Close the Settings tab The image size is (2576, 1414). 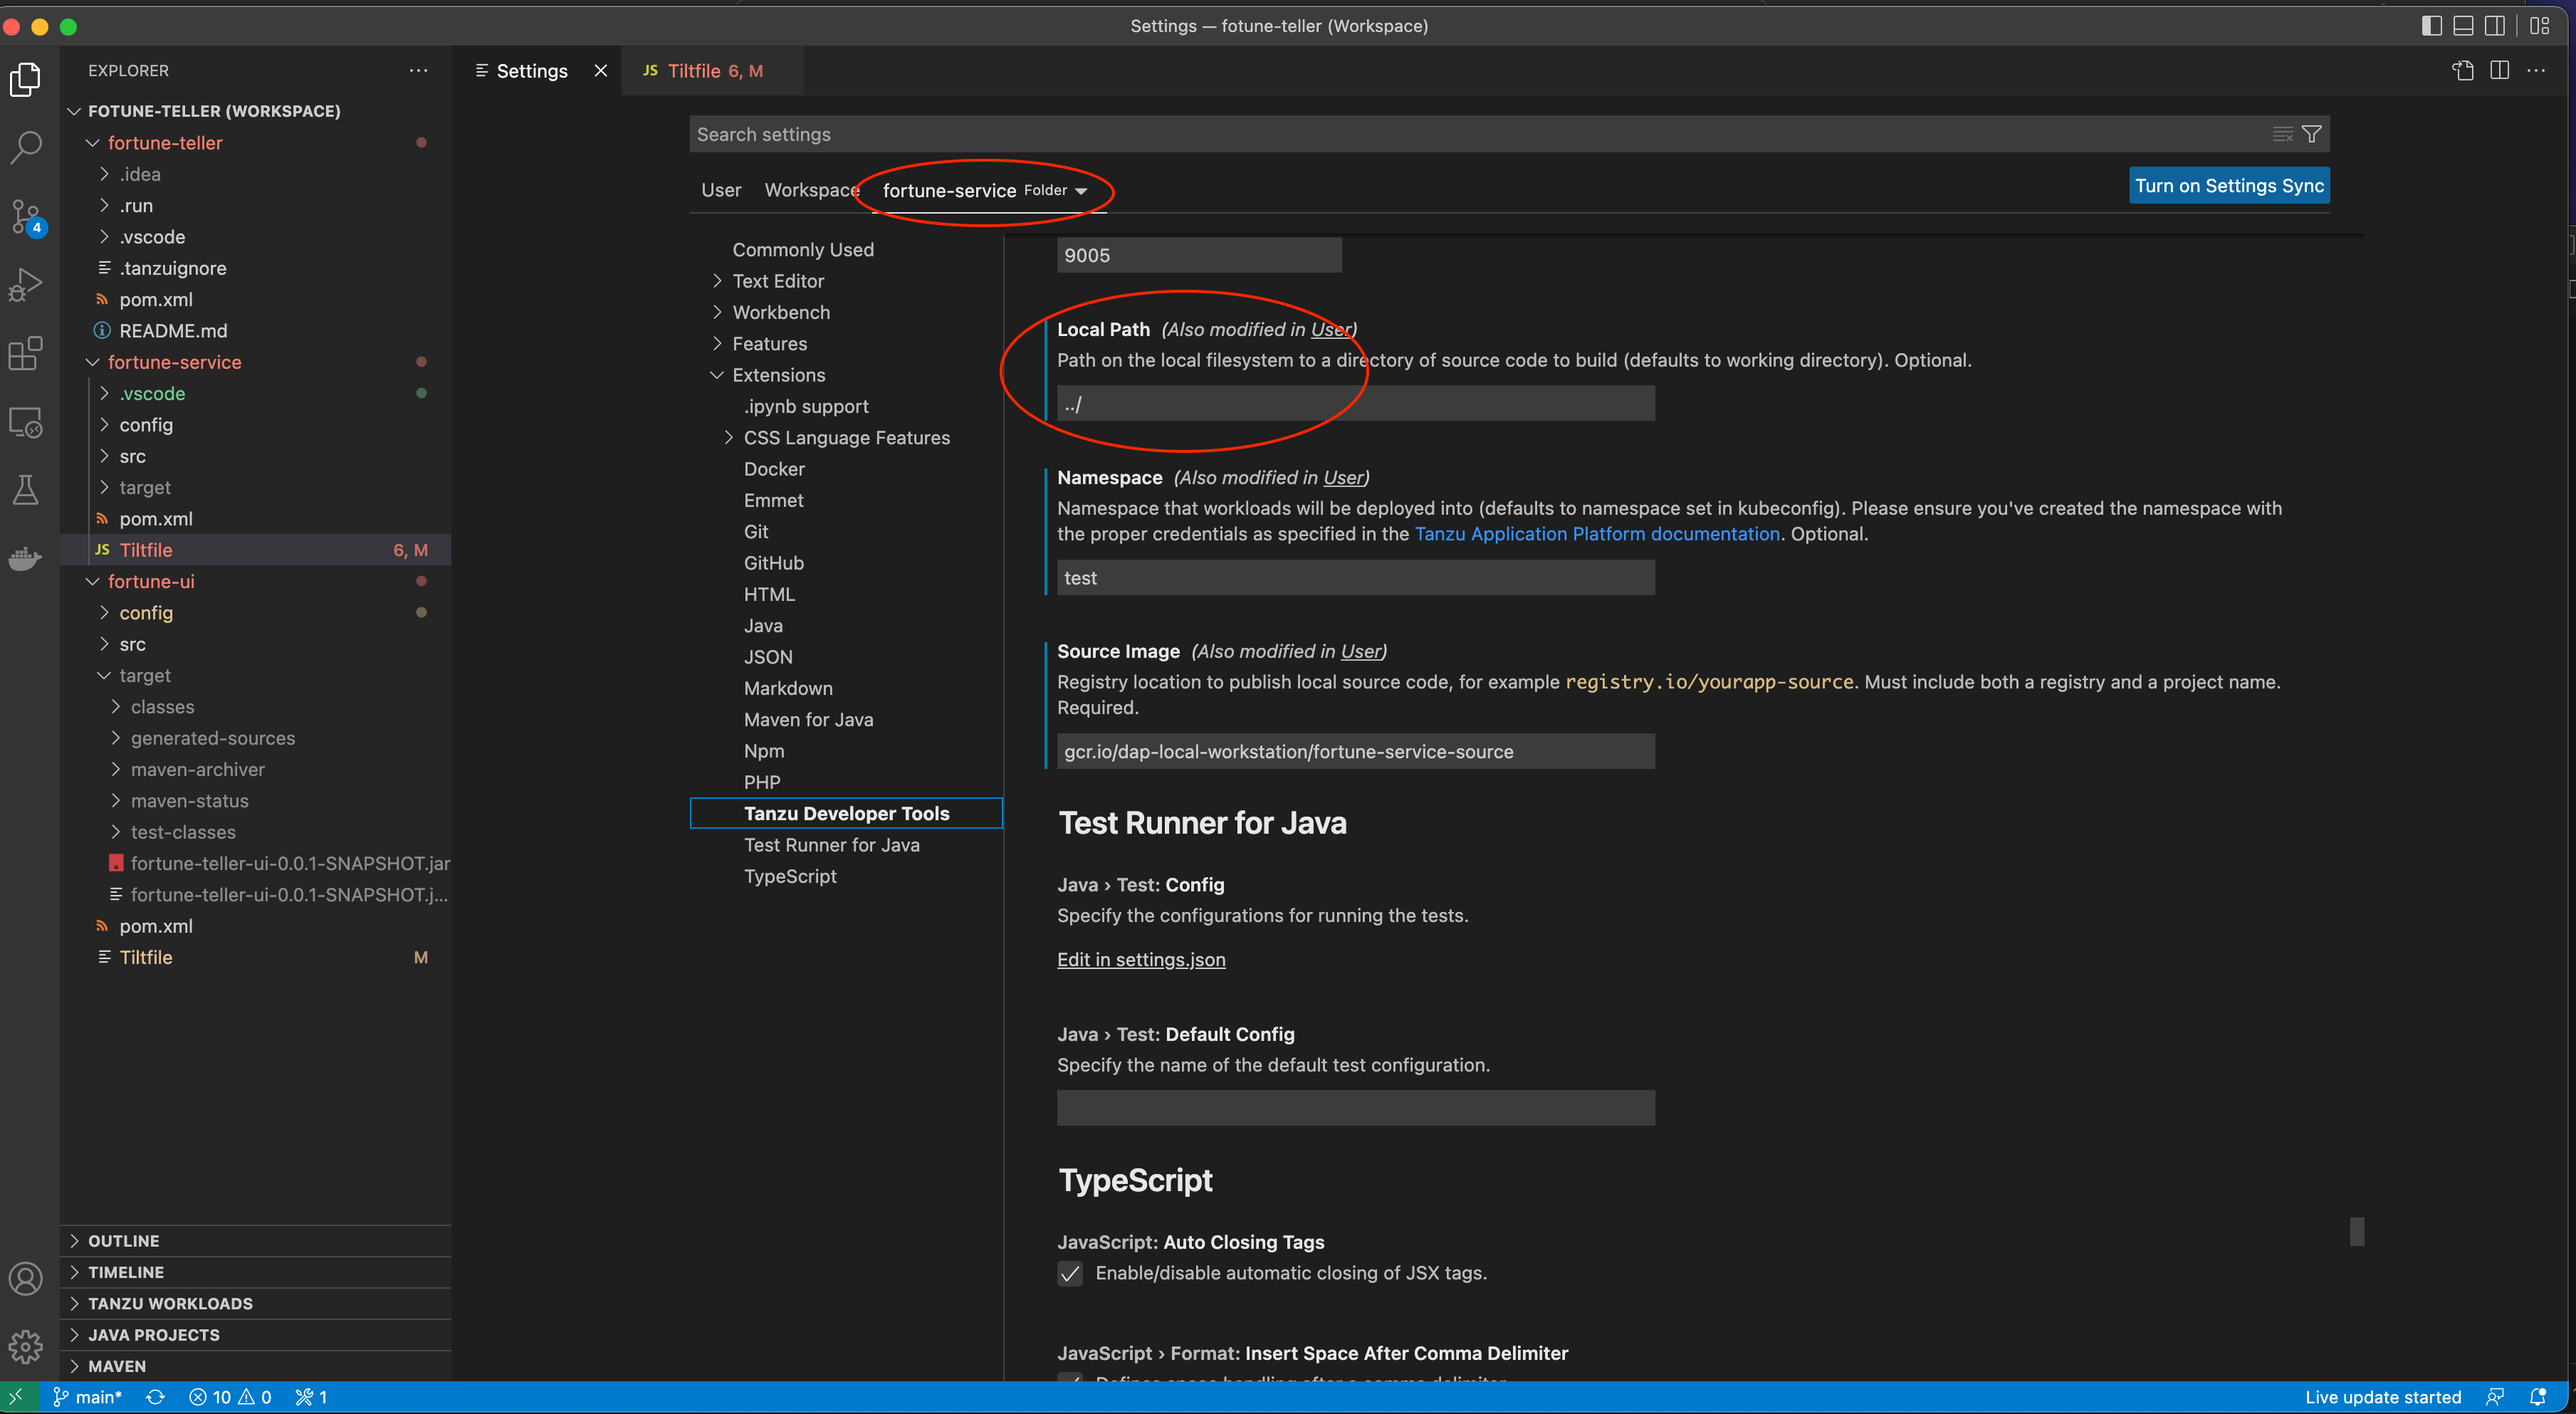pyautogui.click(x=601, y=71)
